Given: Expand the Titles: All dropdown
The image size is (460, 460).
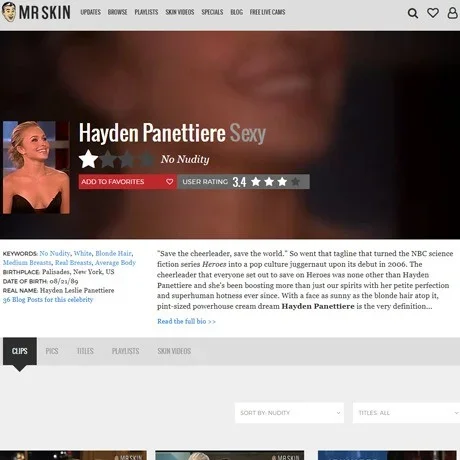Looking at the screenshot, I should pos(406,413).
